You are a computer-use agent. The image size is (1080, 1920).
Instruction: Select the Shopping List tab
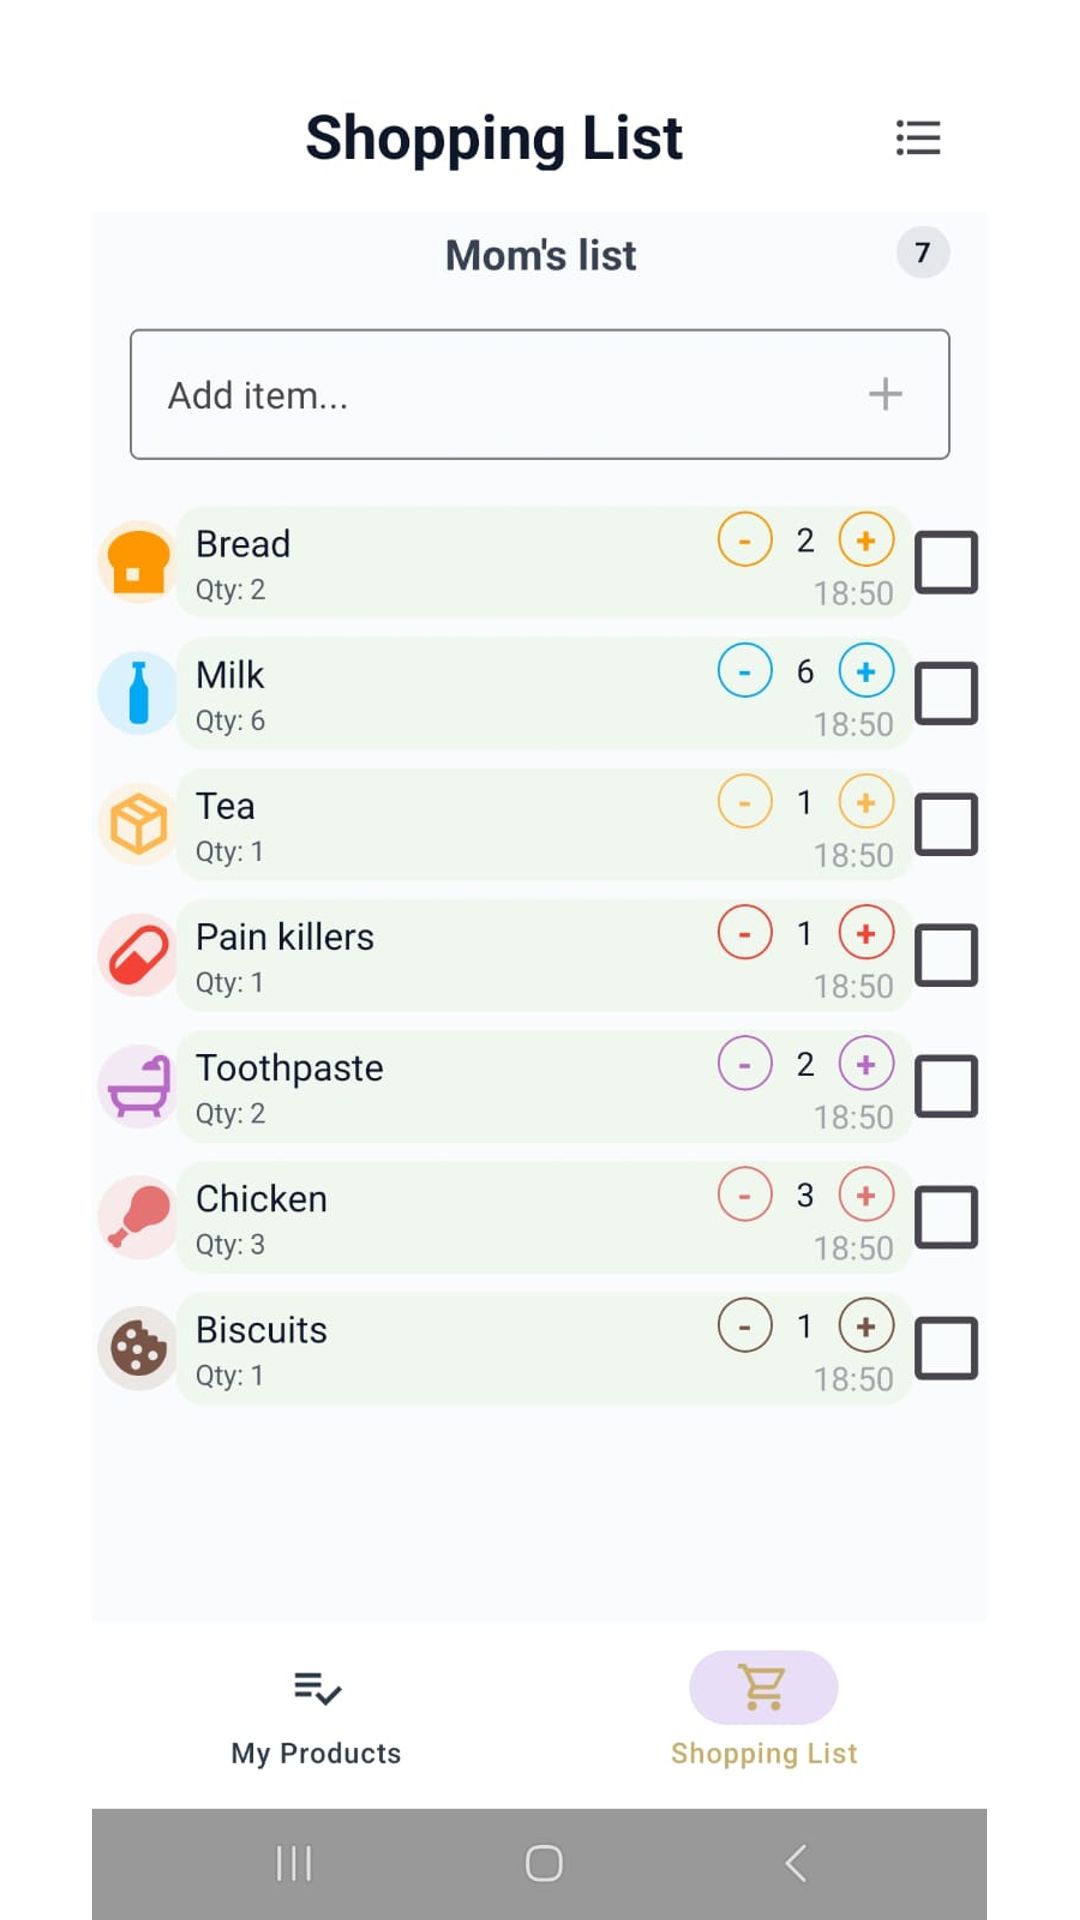click(x=764, y=1716)
